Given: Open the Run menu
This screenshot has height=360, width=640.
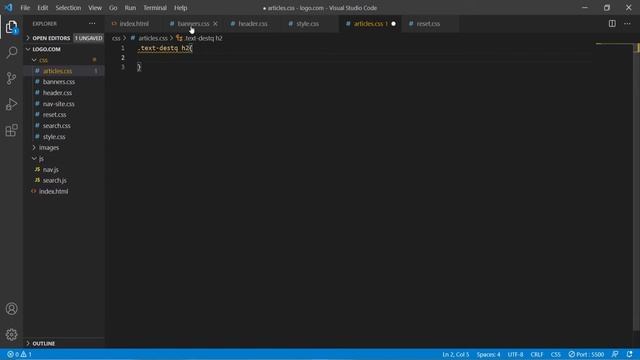Looking at the screenshot, I should pos(130,8).
